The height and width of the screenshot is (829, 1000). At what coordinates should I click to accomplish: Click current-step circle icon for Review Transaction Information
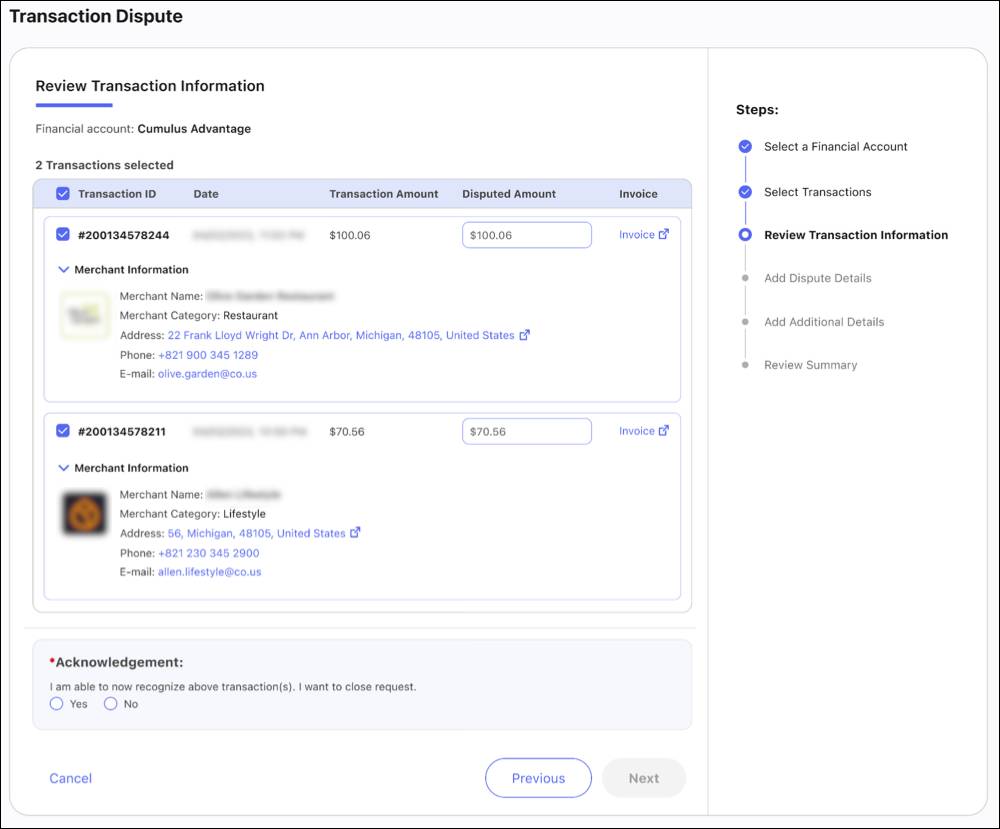click(745, 235)
